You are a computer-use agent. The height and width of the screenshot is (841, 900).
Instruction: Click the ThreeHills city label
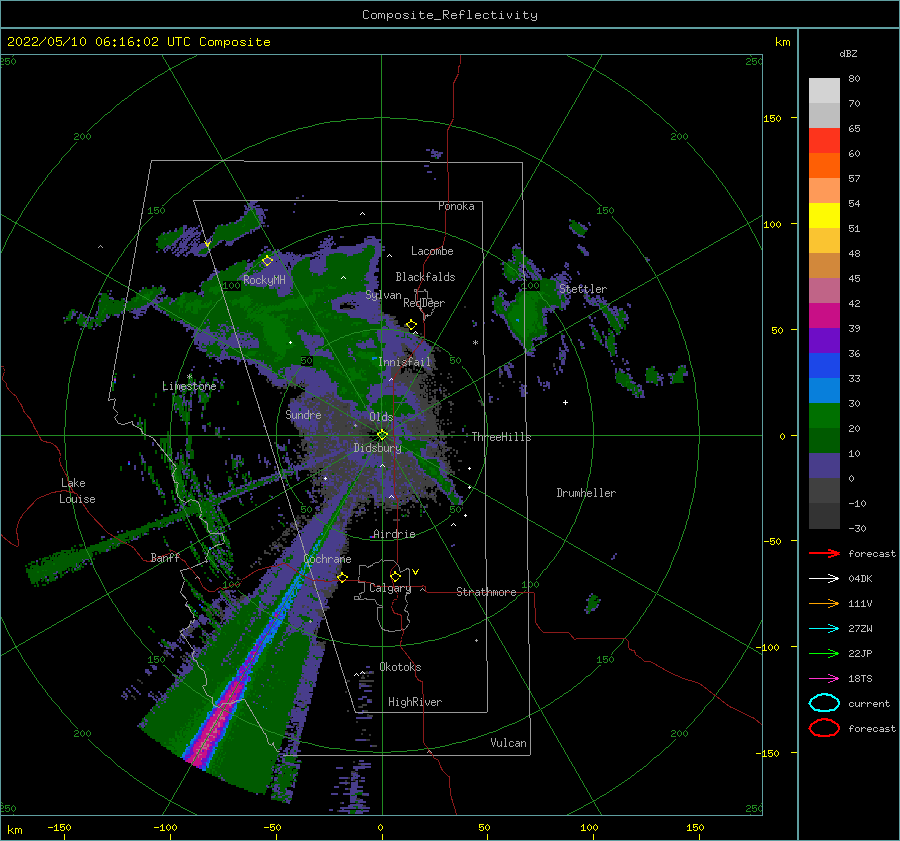pos(502,437)
